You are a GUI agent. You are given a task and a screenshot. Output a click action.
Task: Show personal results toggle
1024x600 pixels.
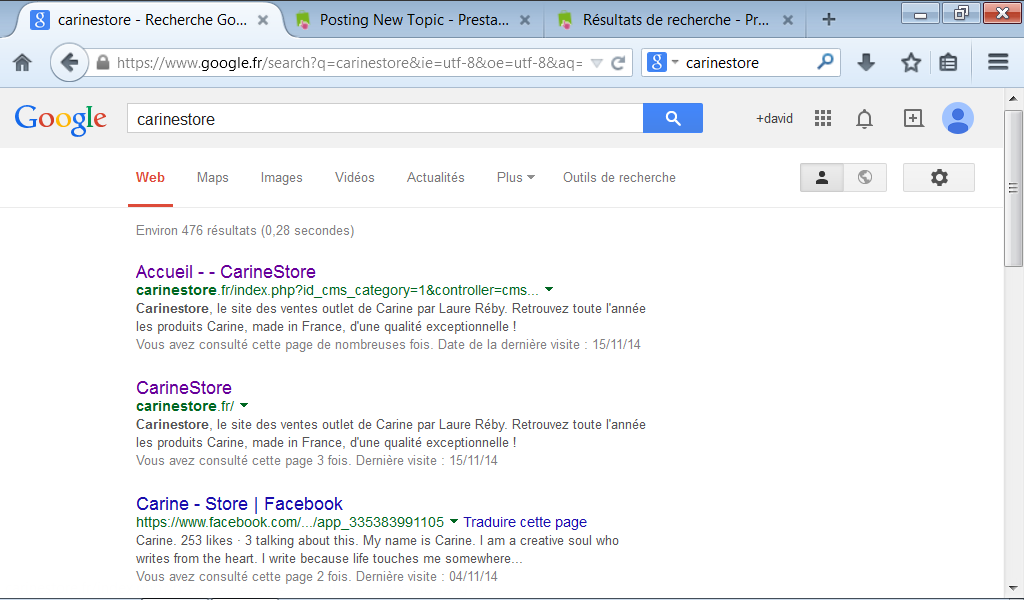pos(822,178)
